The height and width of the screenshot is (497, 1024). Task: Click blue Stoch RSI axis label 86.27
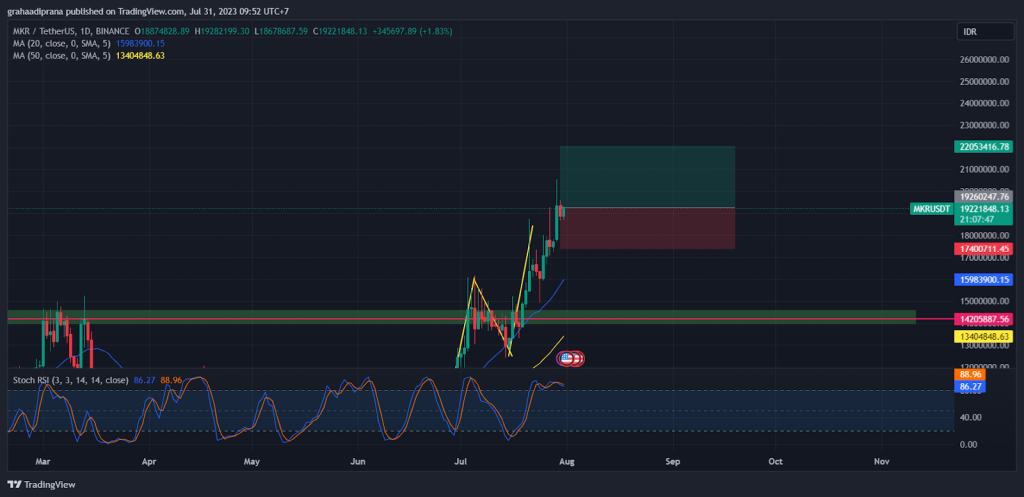[970, 387]
